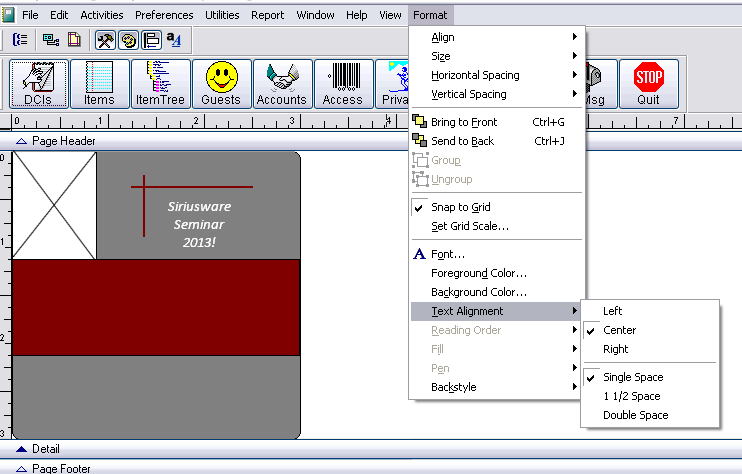Open the Edit menu

tap(59, 15)
